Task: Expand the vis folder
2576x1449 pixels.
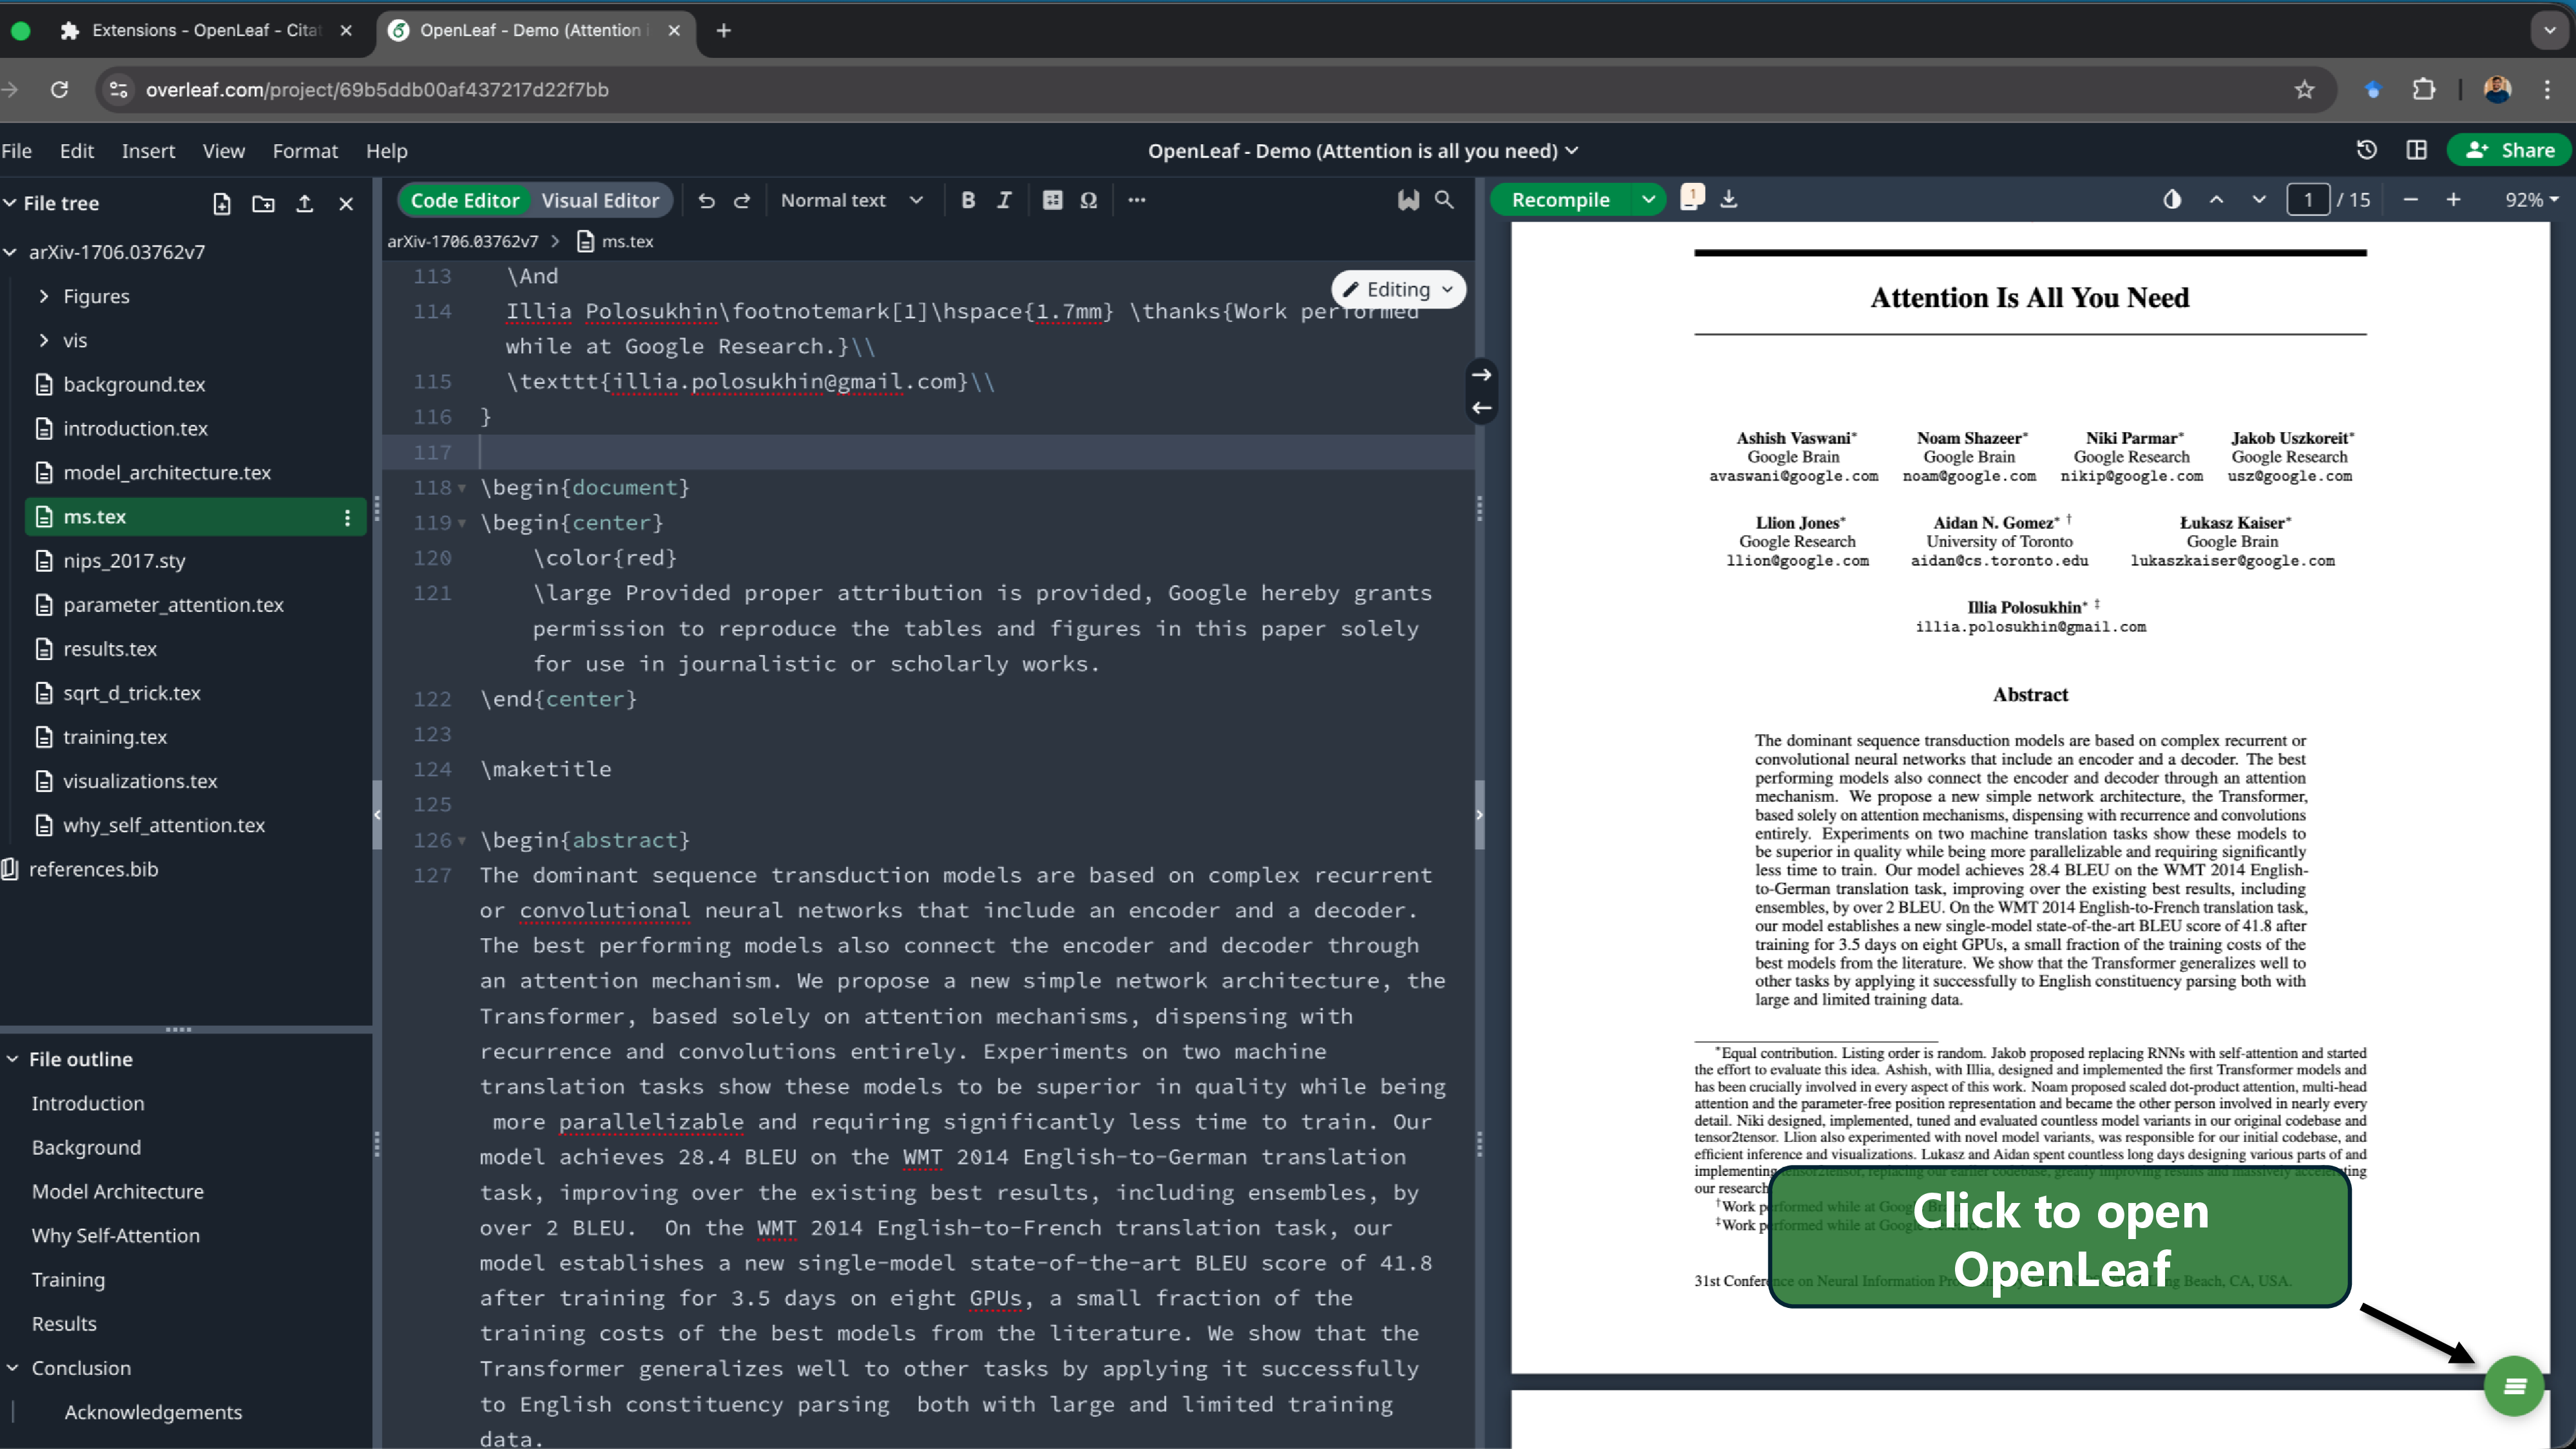Action: (x=43, y=341)
